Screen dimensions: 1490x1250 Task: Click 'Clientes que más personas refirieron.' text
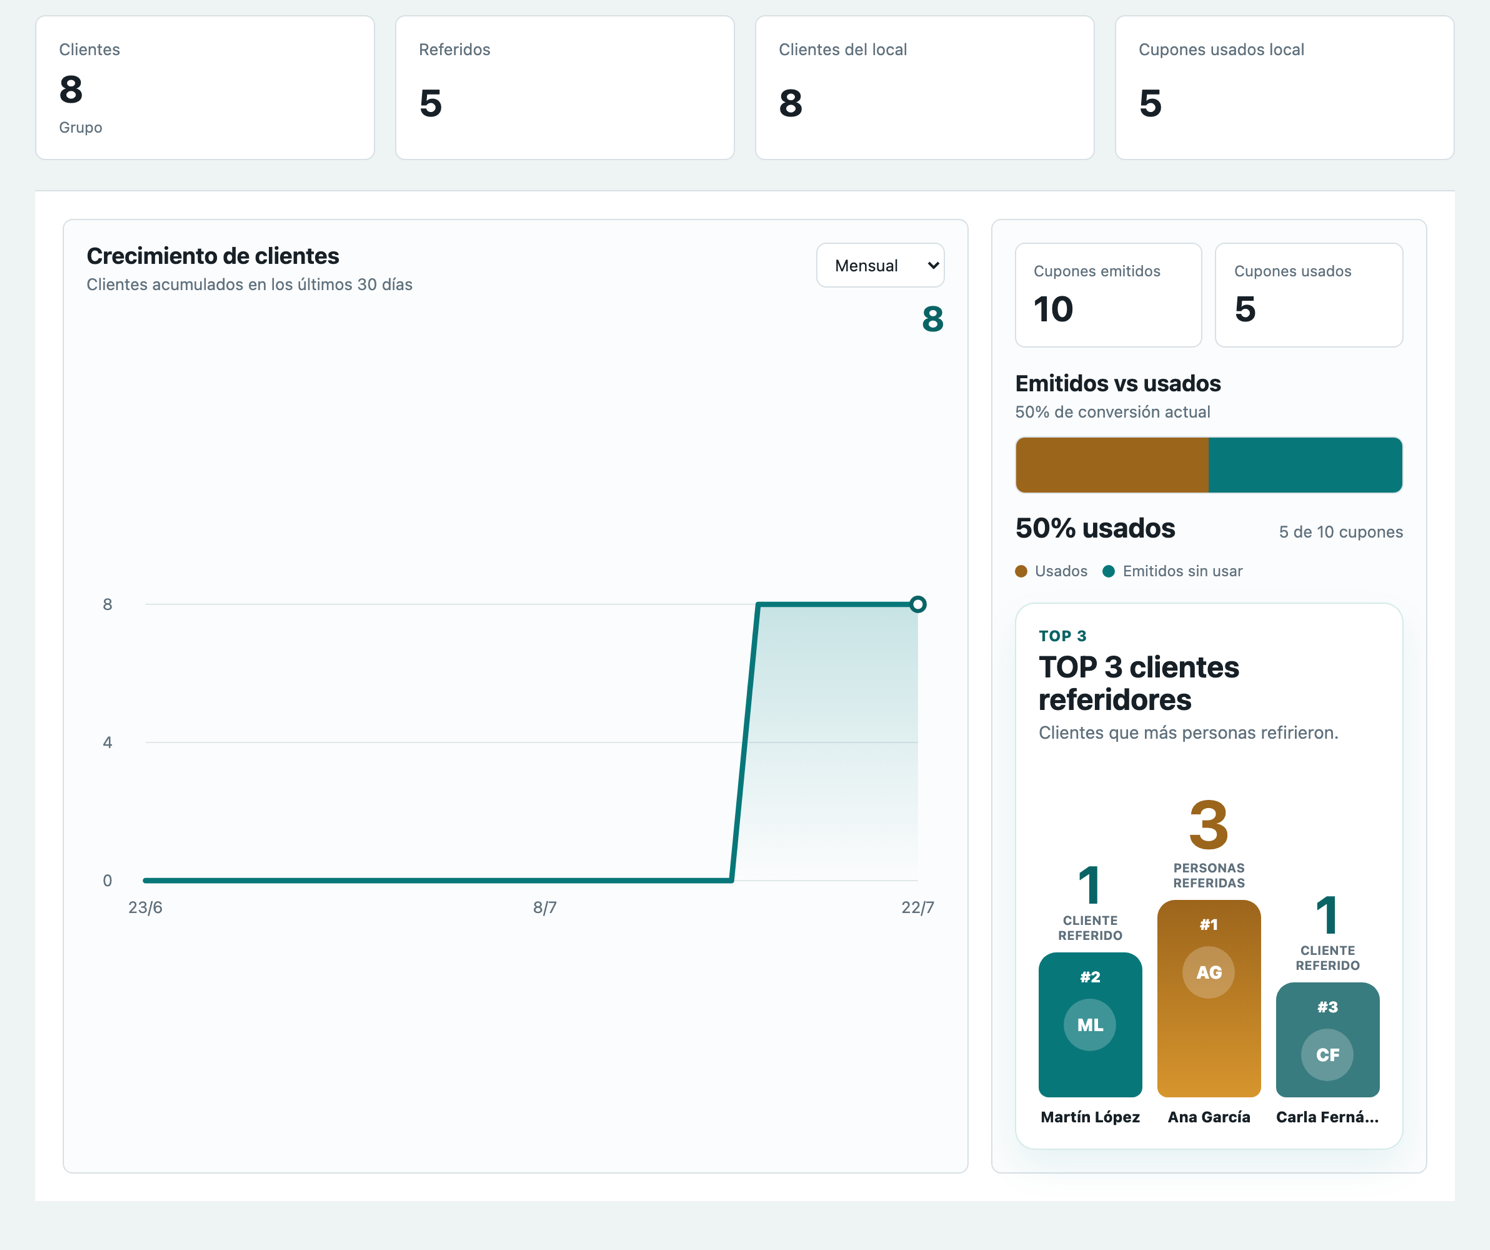coord(1188,733)
